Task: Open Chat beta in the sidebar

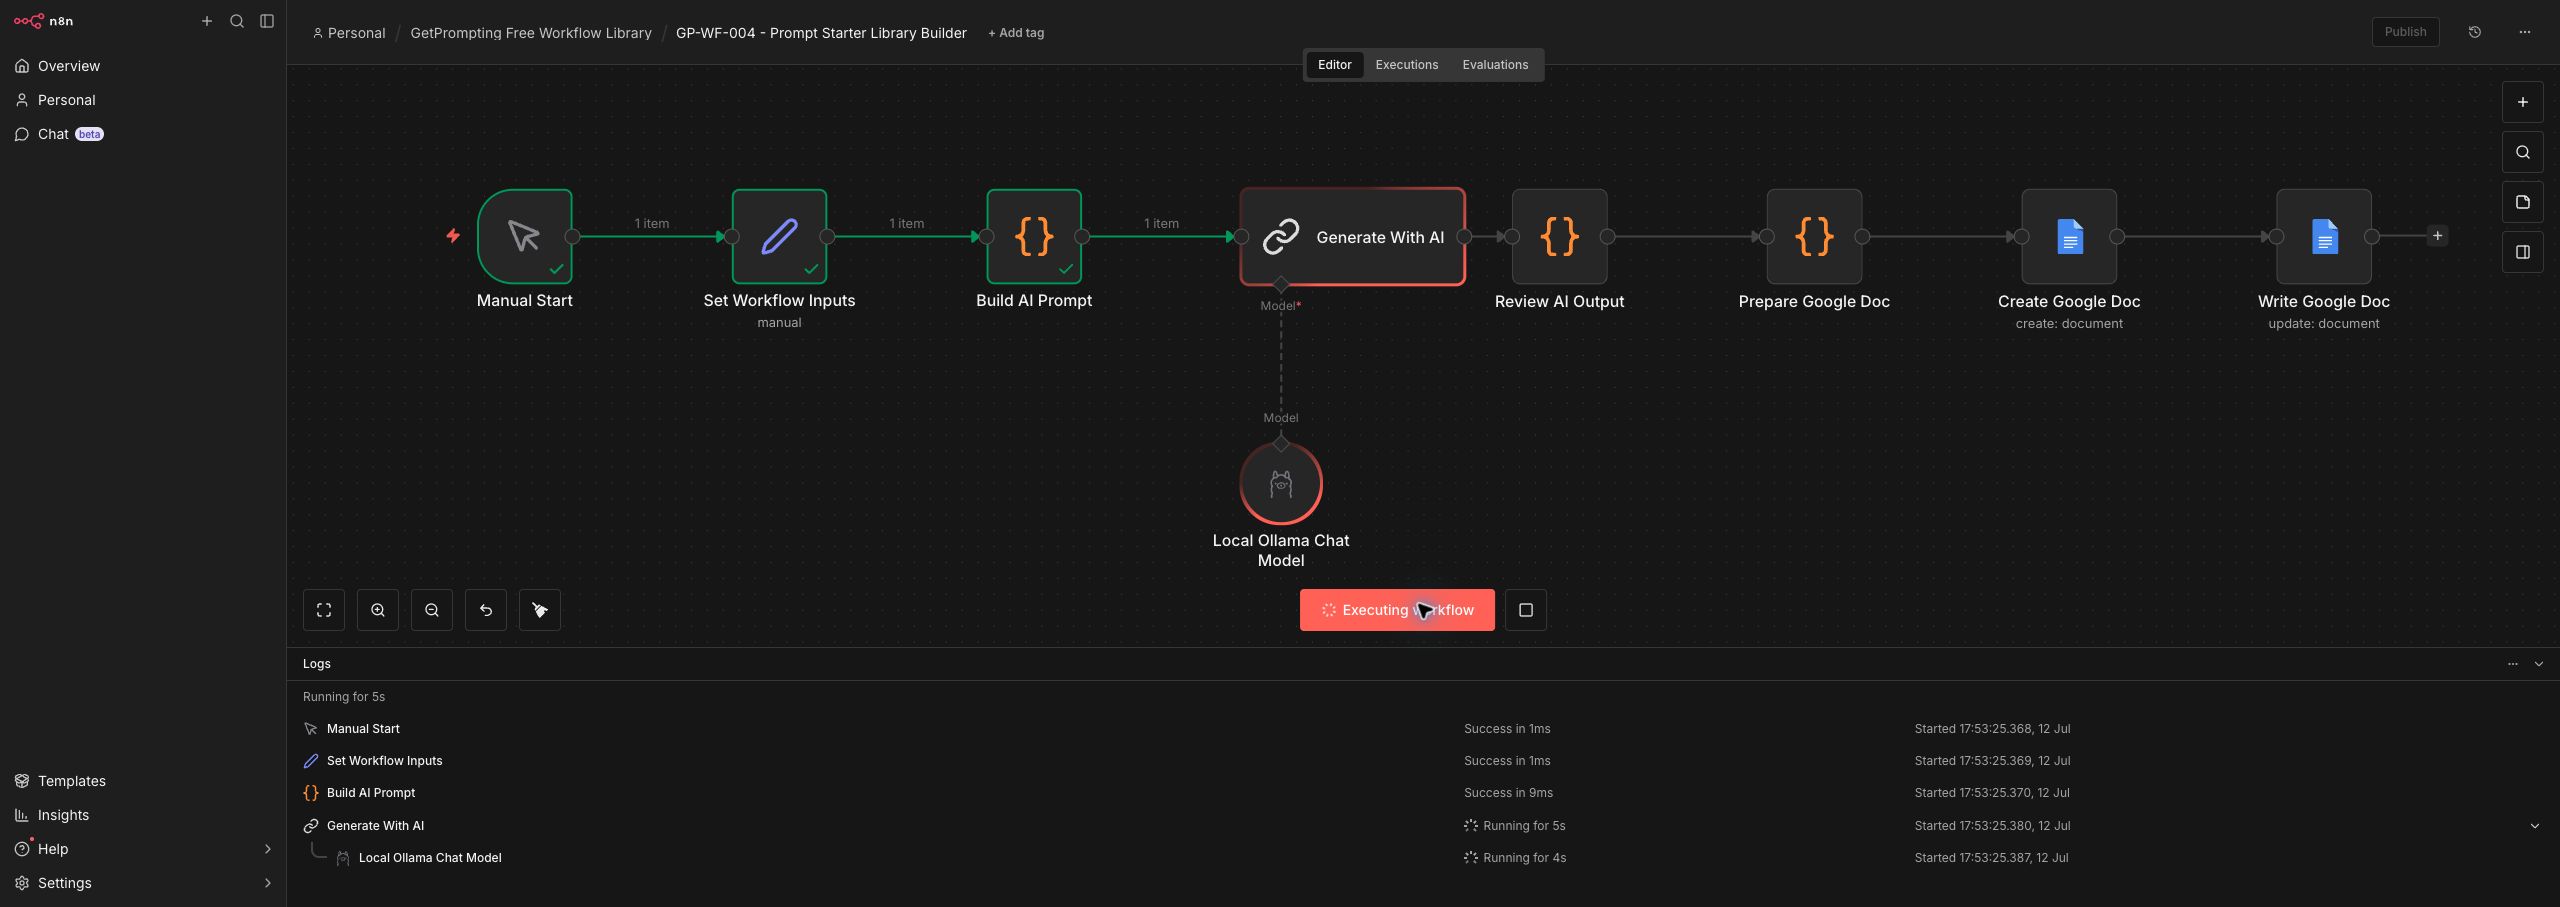Action: [x=143, y=134]
